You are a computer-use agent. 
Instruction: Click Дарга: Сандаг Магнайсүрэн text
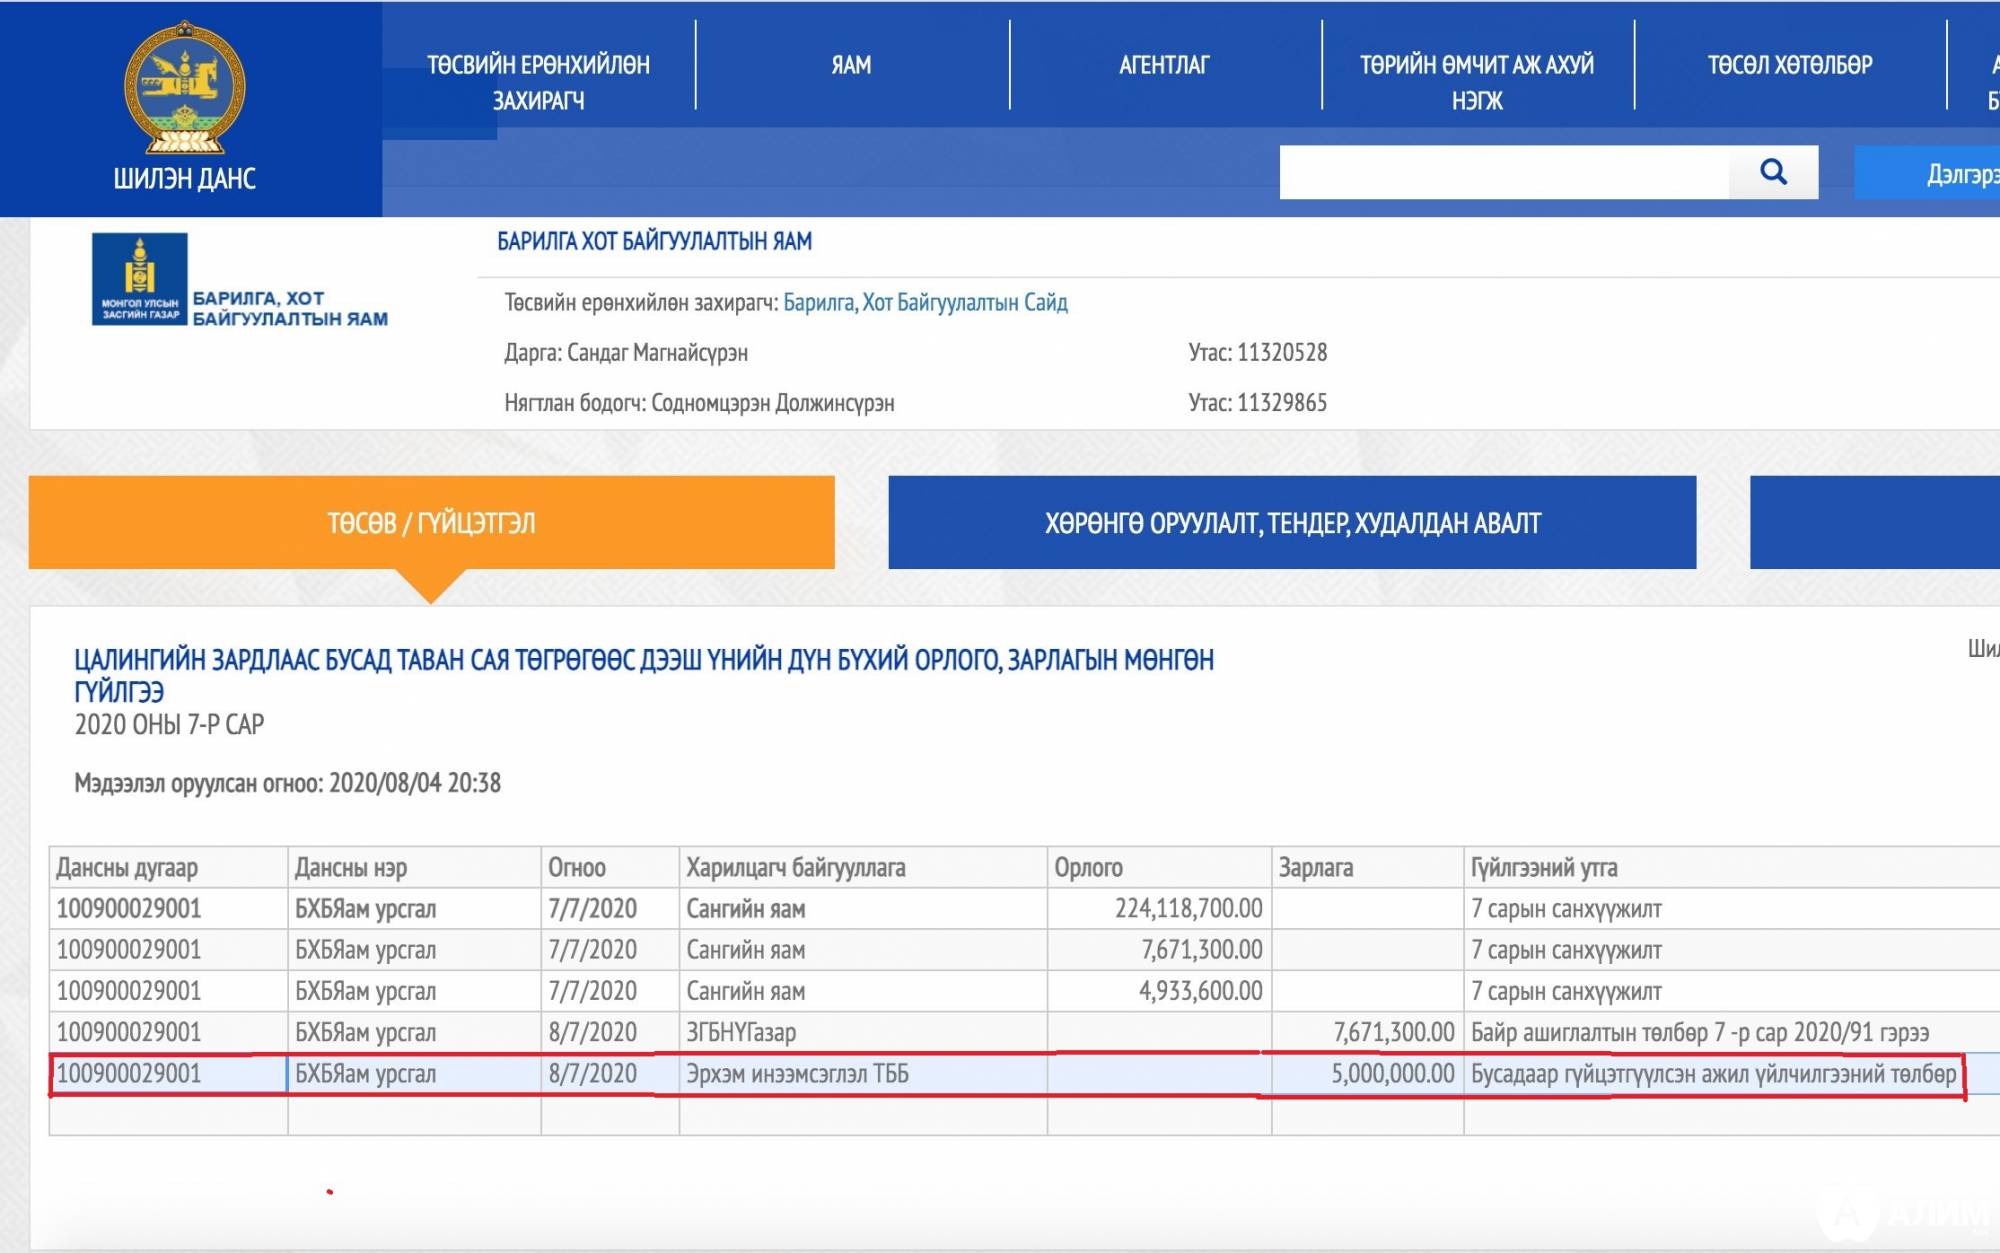(x=626, y=352)
